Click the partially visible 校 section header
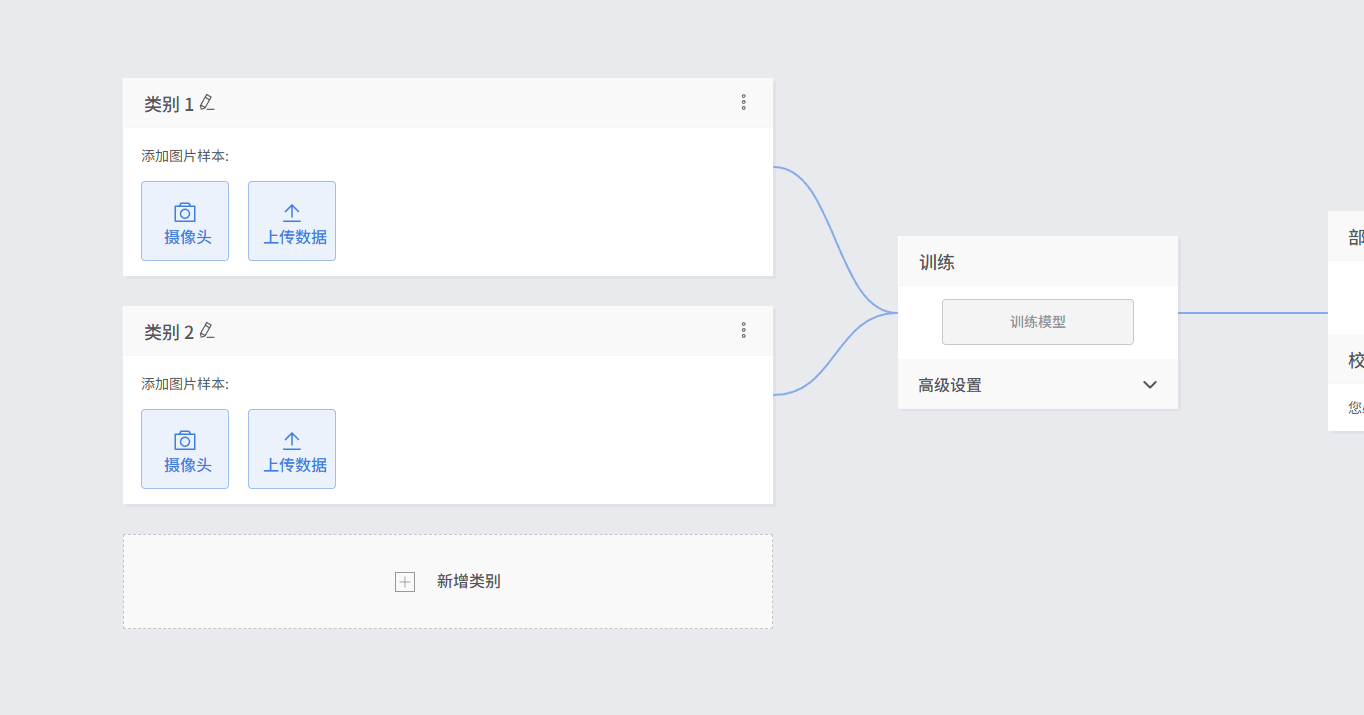 1354,361
